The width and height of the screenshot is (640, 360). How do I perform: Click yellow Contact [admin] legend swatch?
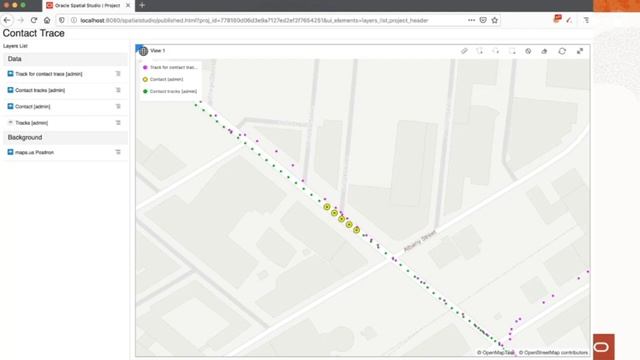tap(145, 80)
